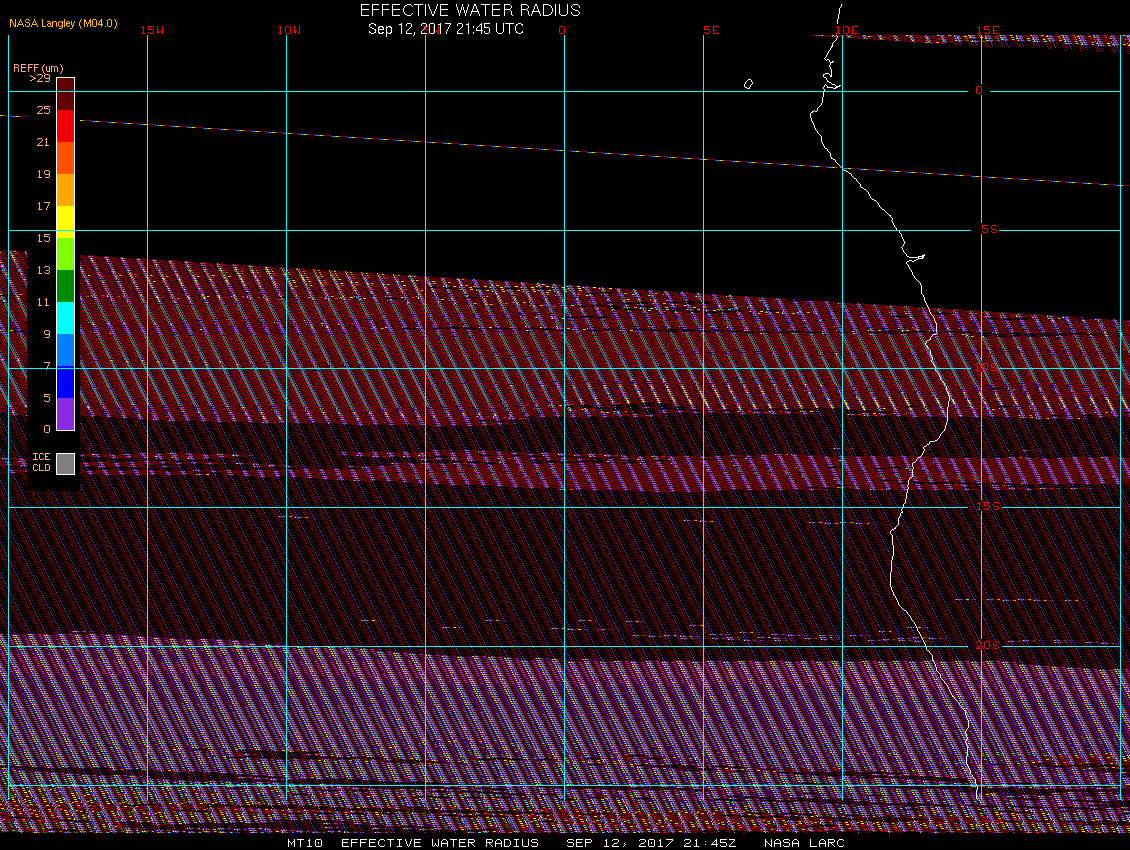Click the dark green legend segment
This screenshot has width=1130, height=850.
66,286
